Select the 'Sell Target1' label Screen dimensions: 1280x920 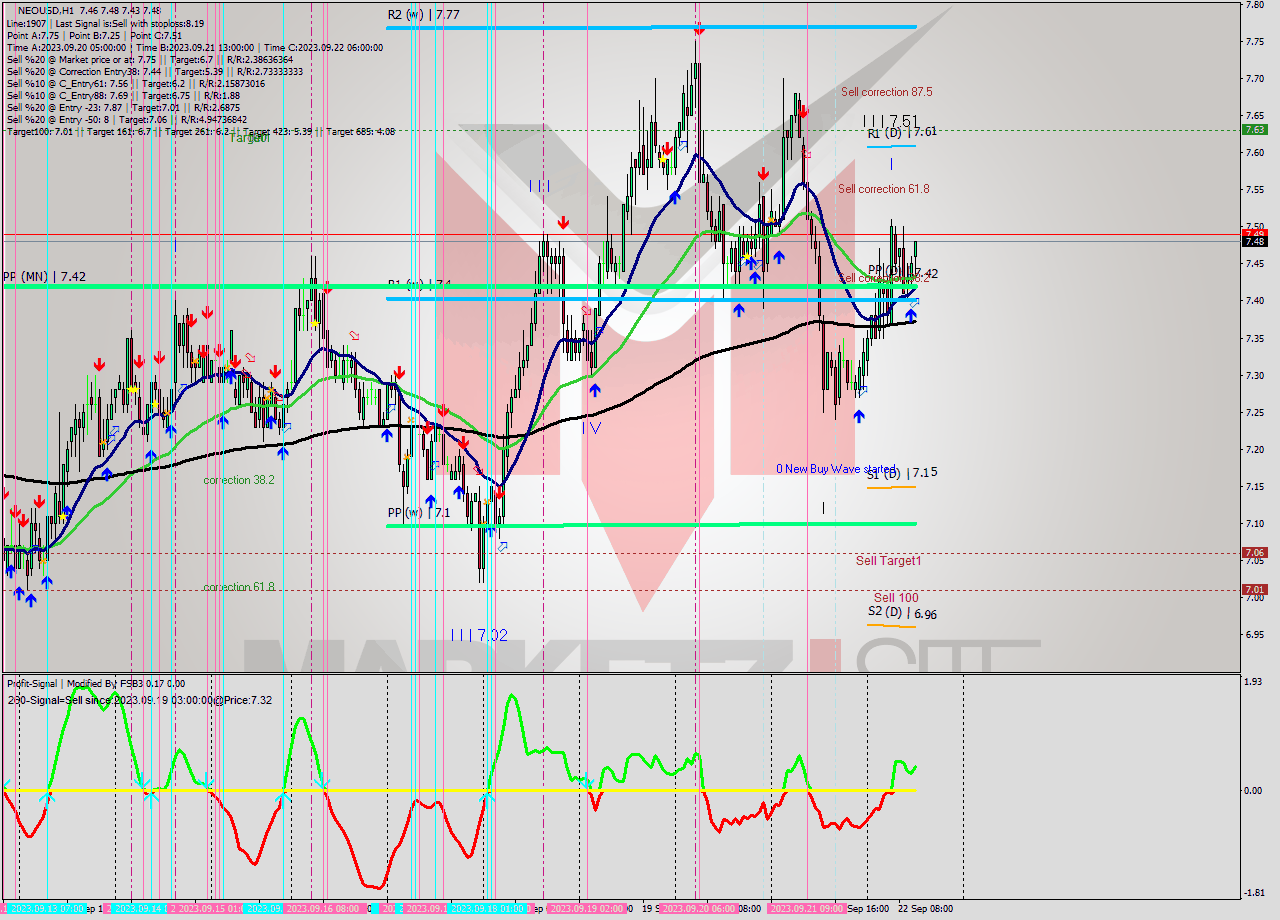point(888,561)
